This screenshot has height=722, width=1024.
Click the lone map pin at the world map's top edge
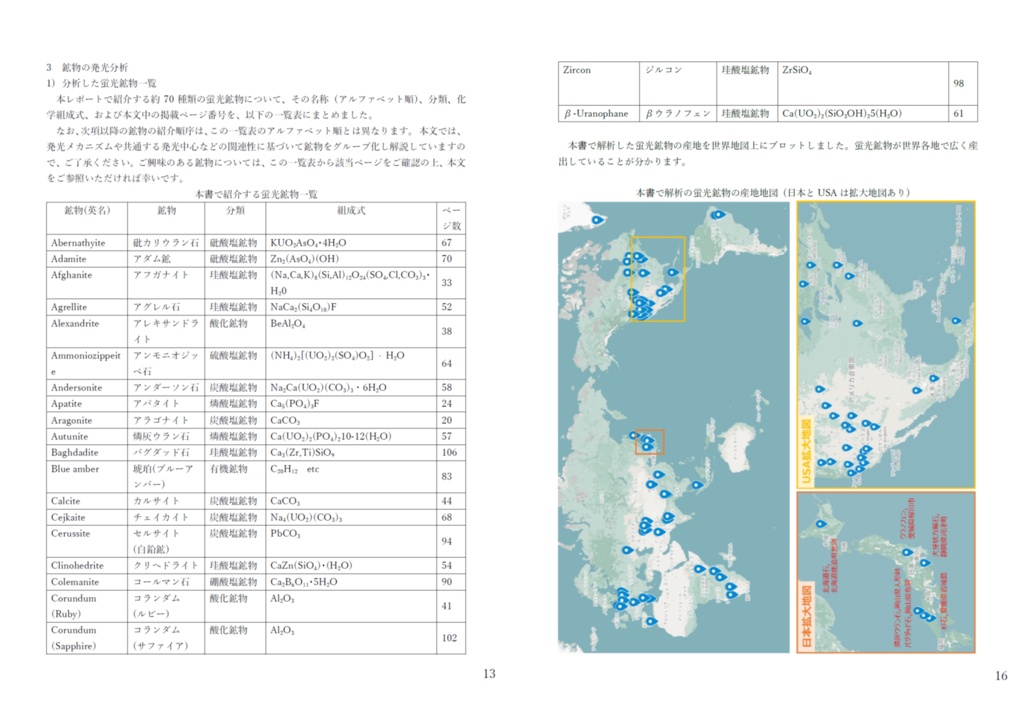[718, 214]
